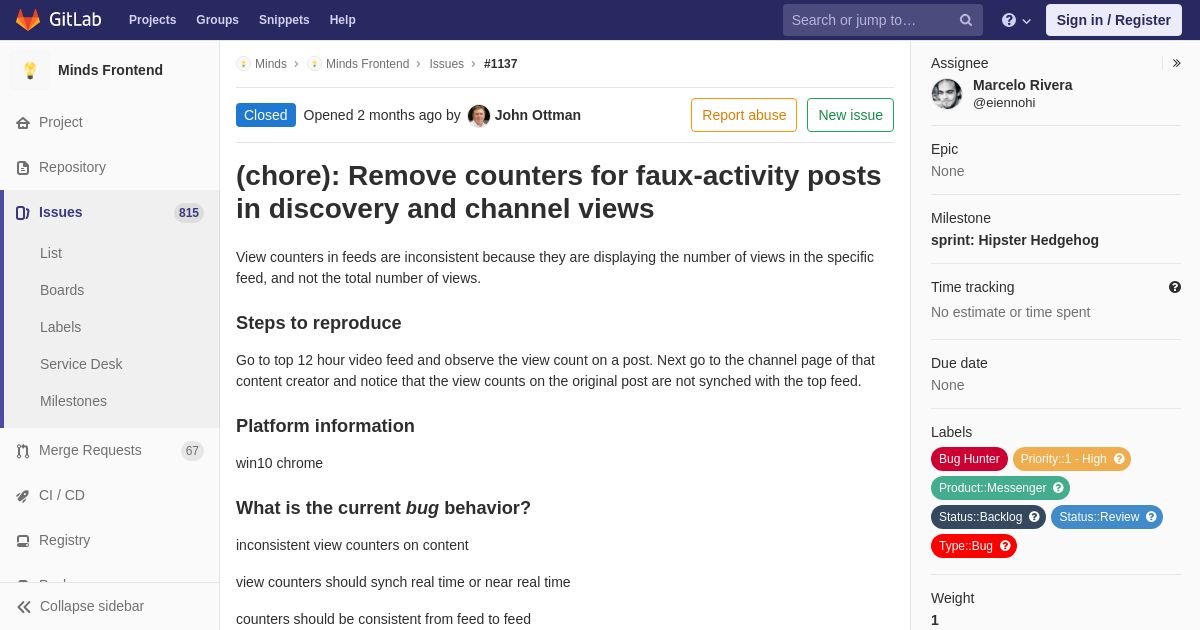This screenshot has height=630, width=1200.
Task: Click the Project house icon
Action: (23, 123)
